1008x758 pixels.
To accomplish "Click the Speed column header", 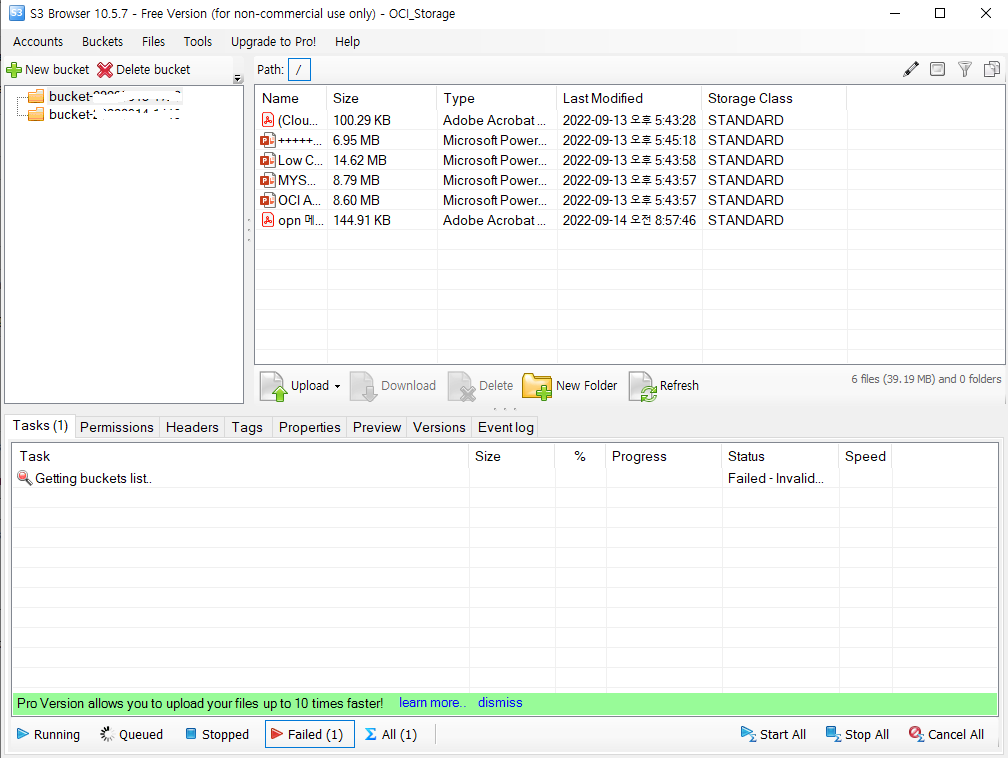I will [x=865, y=456].
